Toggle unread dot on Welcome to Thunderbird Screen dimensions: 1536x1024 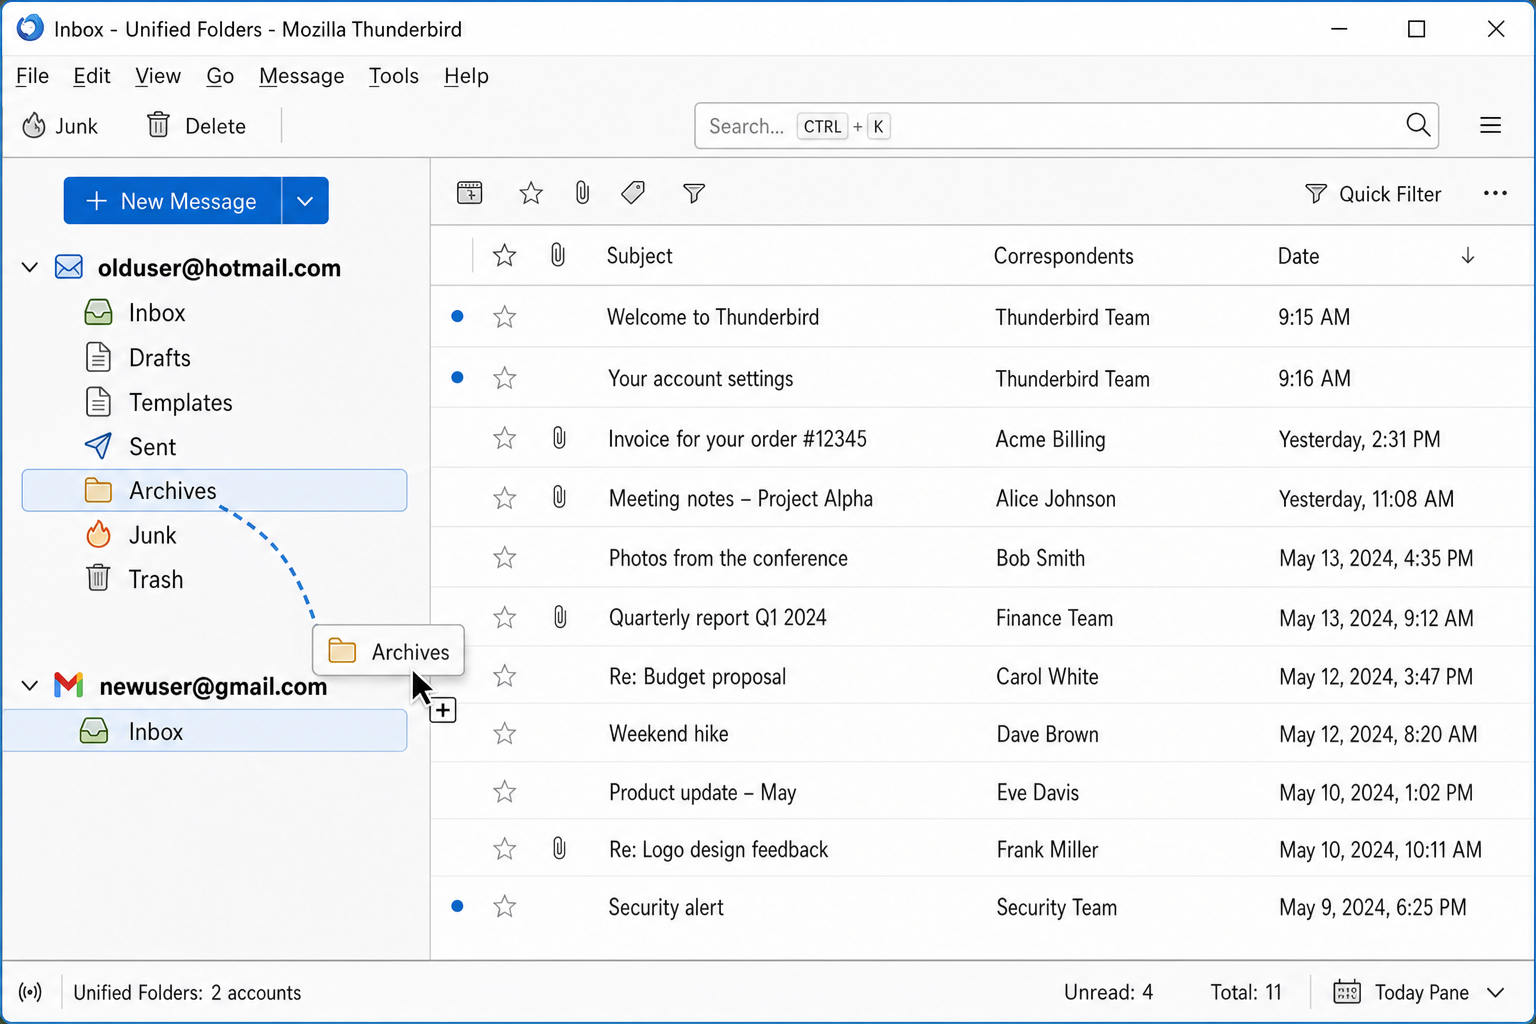click(457, 316)
